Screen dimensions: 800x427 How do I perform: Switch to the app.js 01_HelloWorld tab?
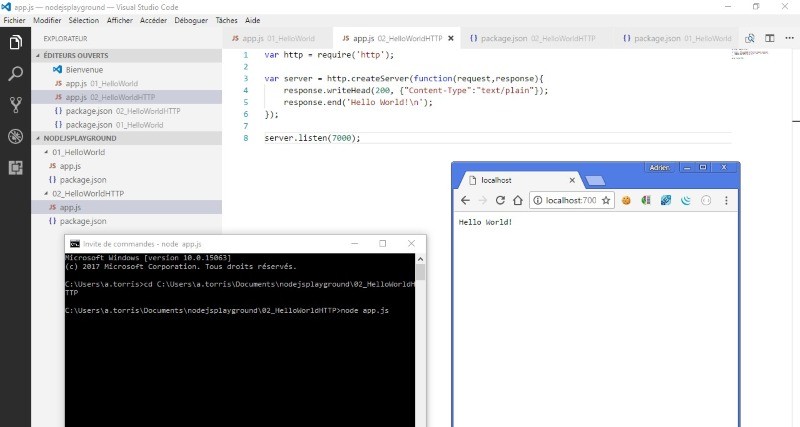273,38
